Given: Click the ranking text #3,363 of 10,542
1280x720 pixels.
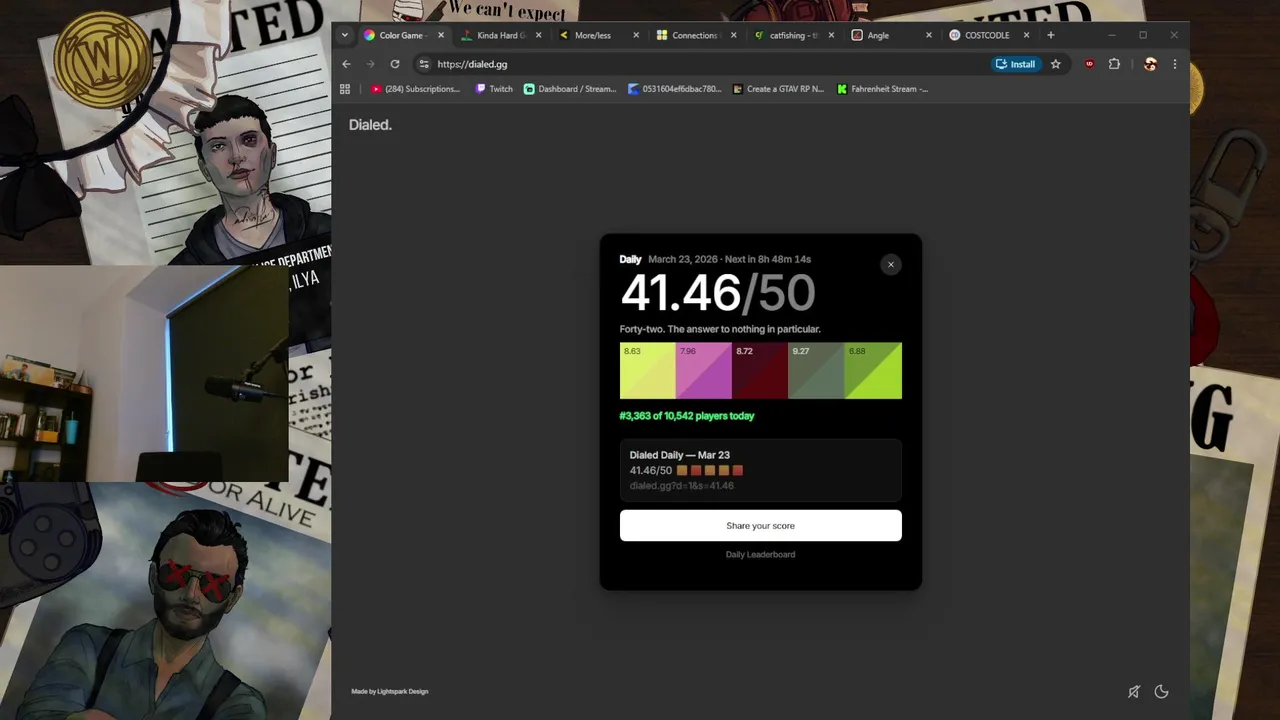Looking at the screenshot, I should pyautogui.click(x=687, y=416).
